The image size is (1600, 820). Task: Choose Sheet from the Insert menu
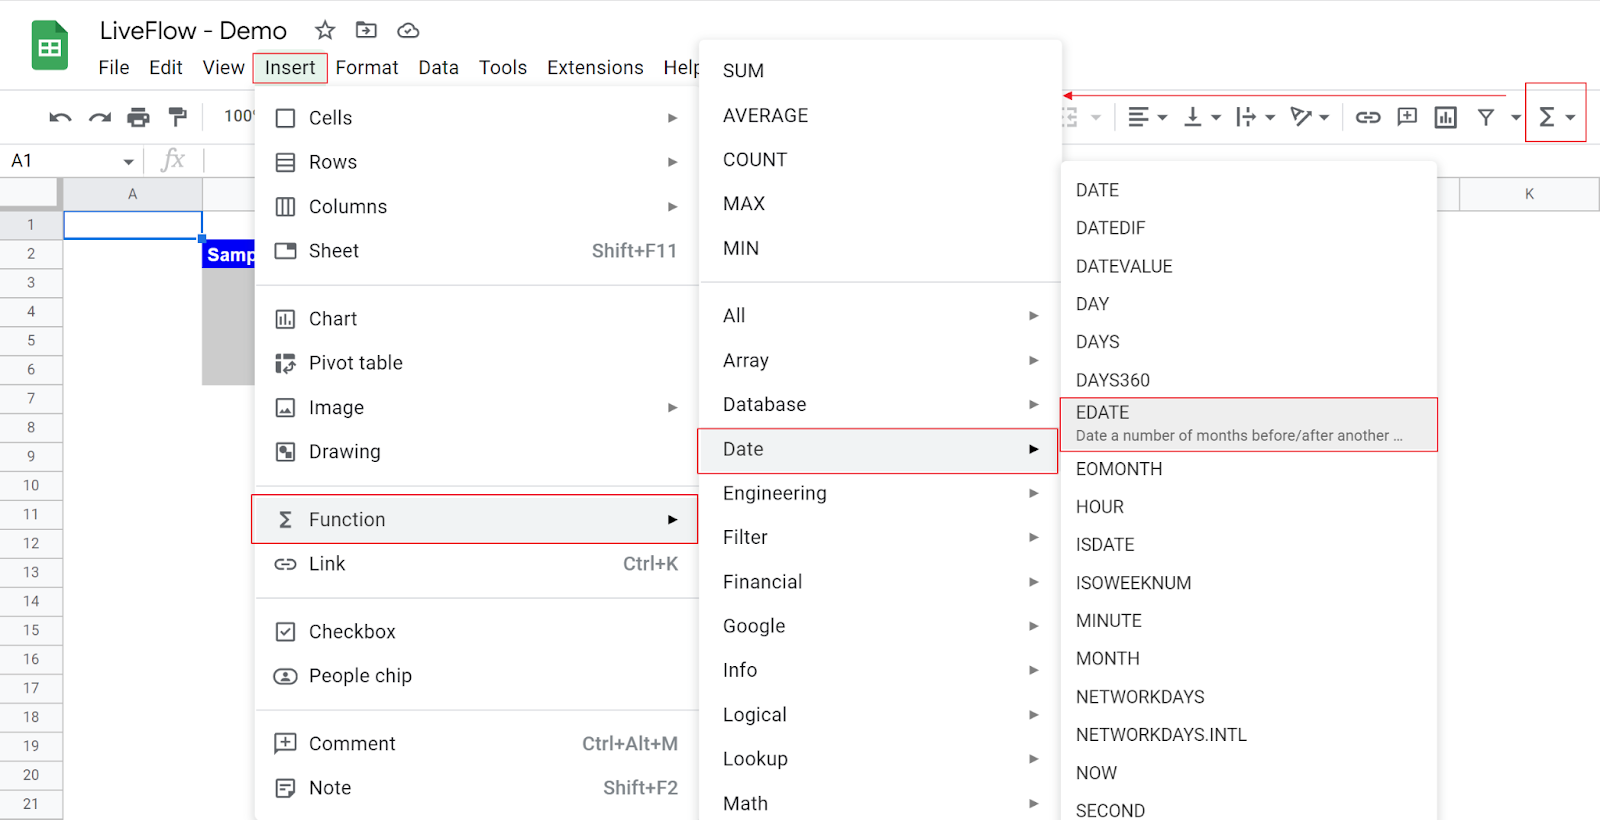click(476, 251)
